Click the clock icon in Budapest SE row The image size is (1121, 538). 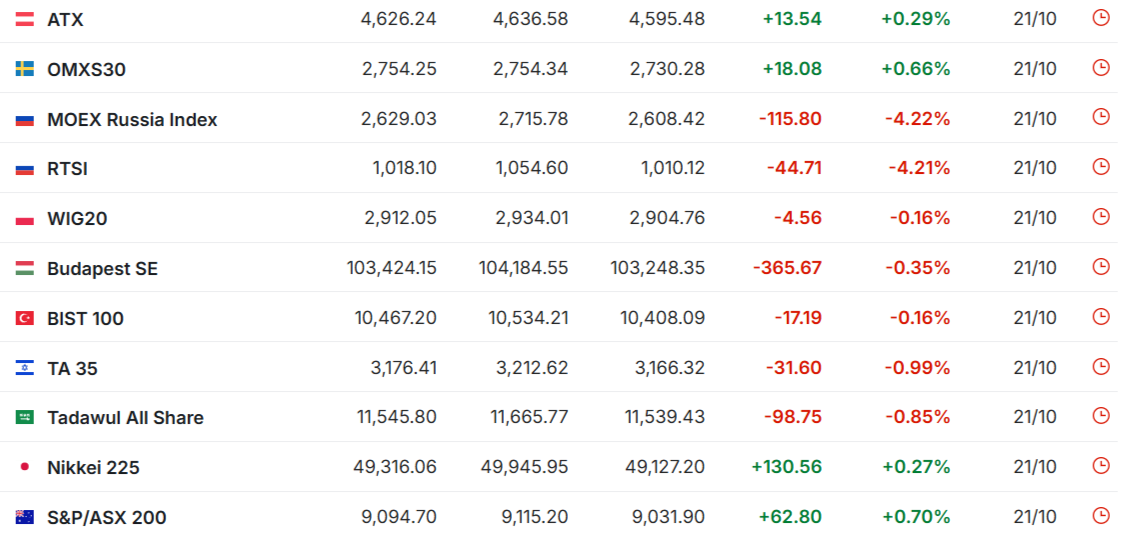[1101, 267]
